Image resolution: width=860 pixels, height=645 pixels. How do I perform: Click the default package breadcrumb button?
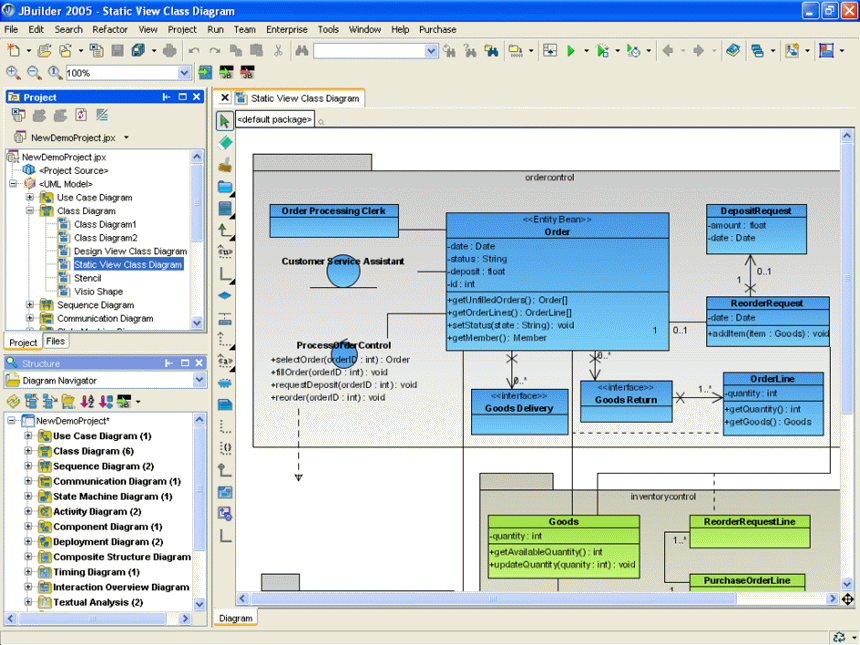275,120
